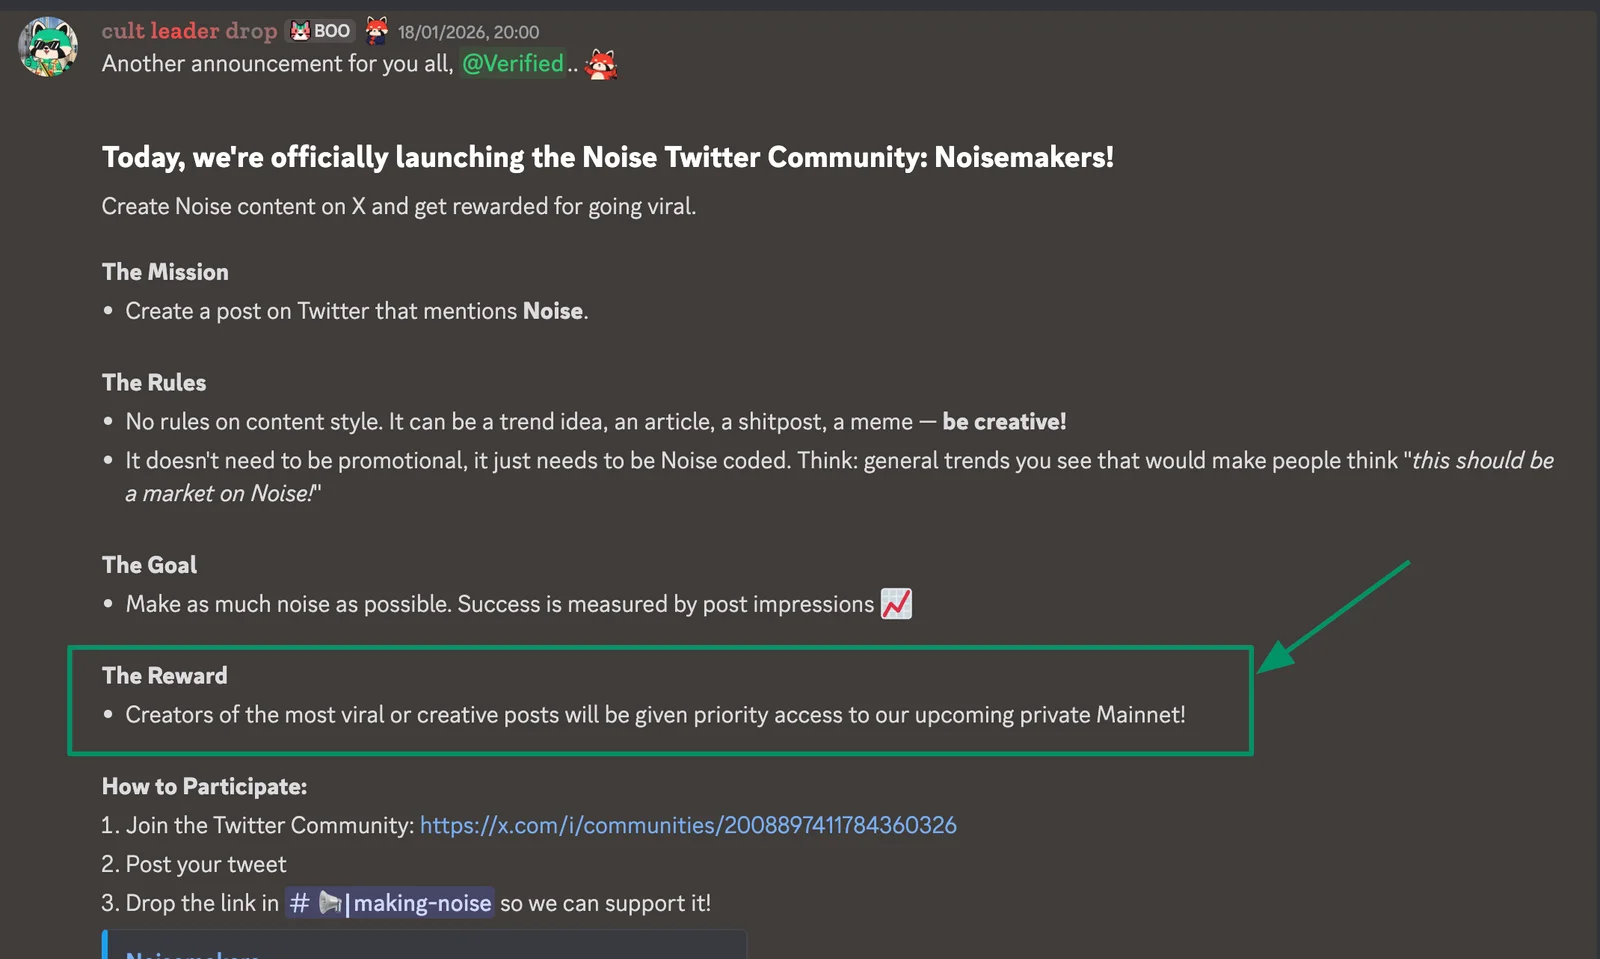Click the 18/01/2026, 20:00 message timestamp
The width and height of the screenshot is (1600, 959).
pyautogui.click(x=468, y=32)
